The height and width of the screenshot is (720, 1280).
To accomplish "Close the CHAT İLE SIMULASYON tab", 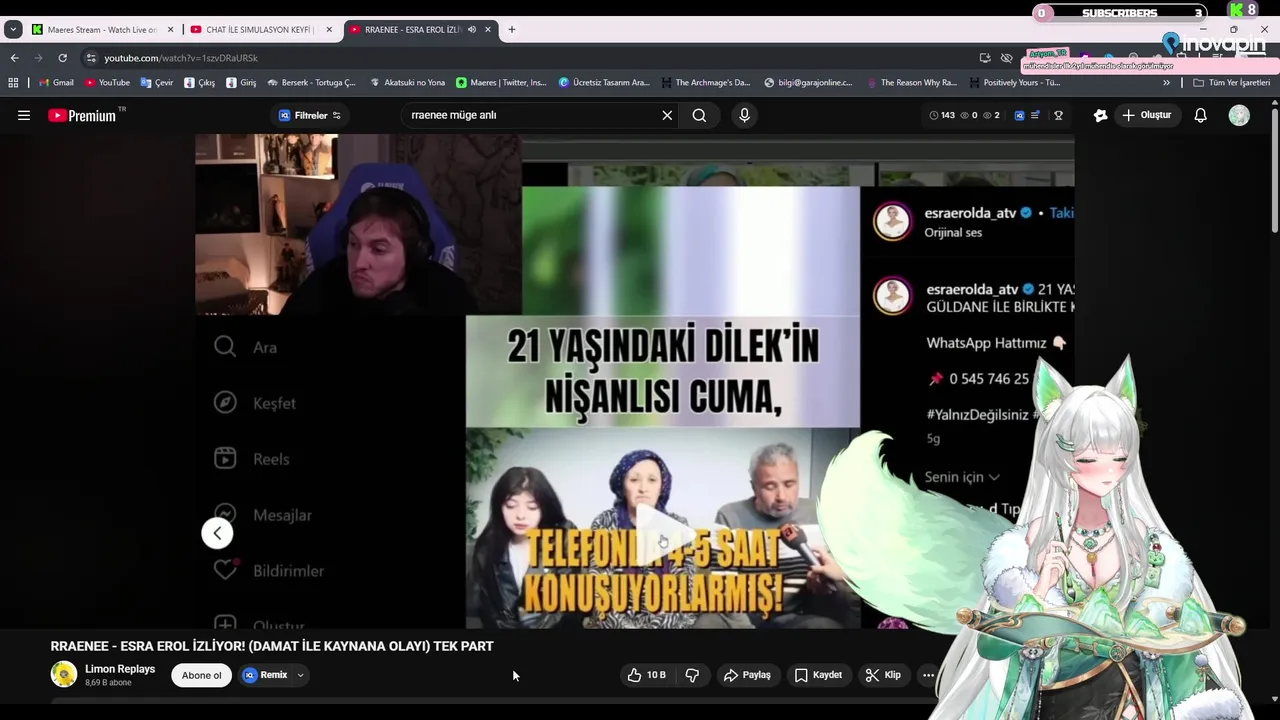I will [329, 30].
